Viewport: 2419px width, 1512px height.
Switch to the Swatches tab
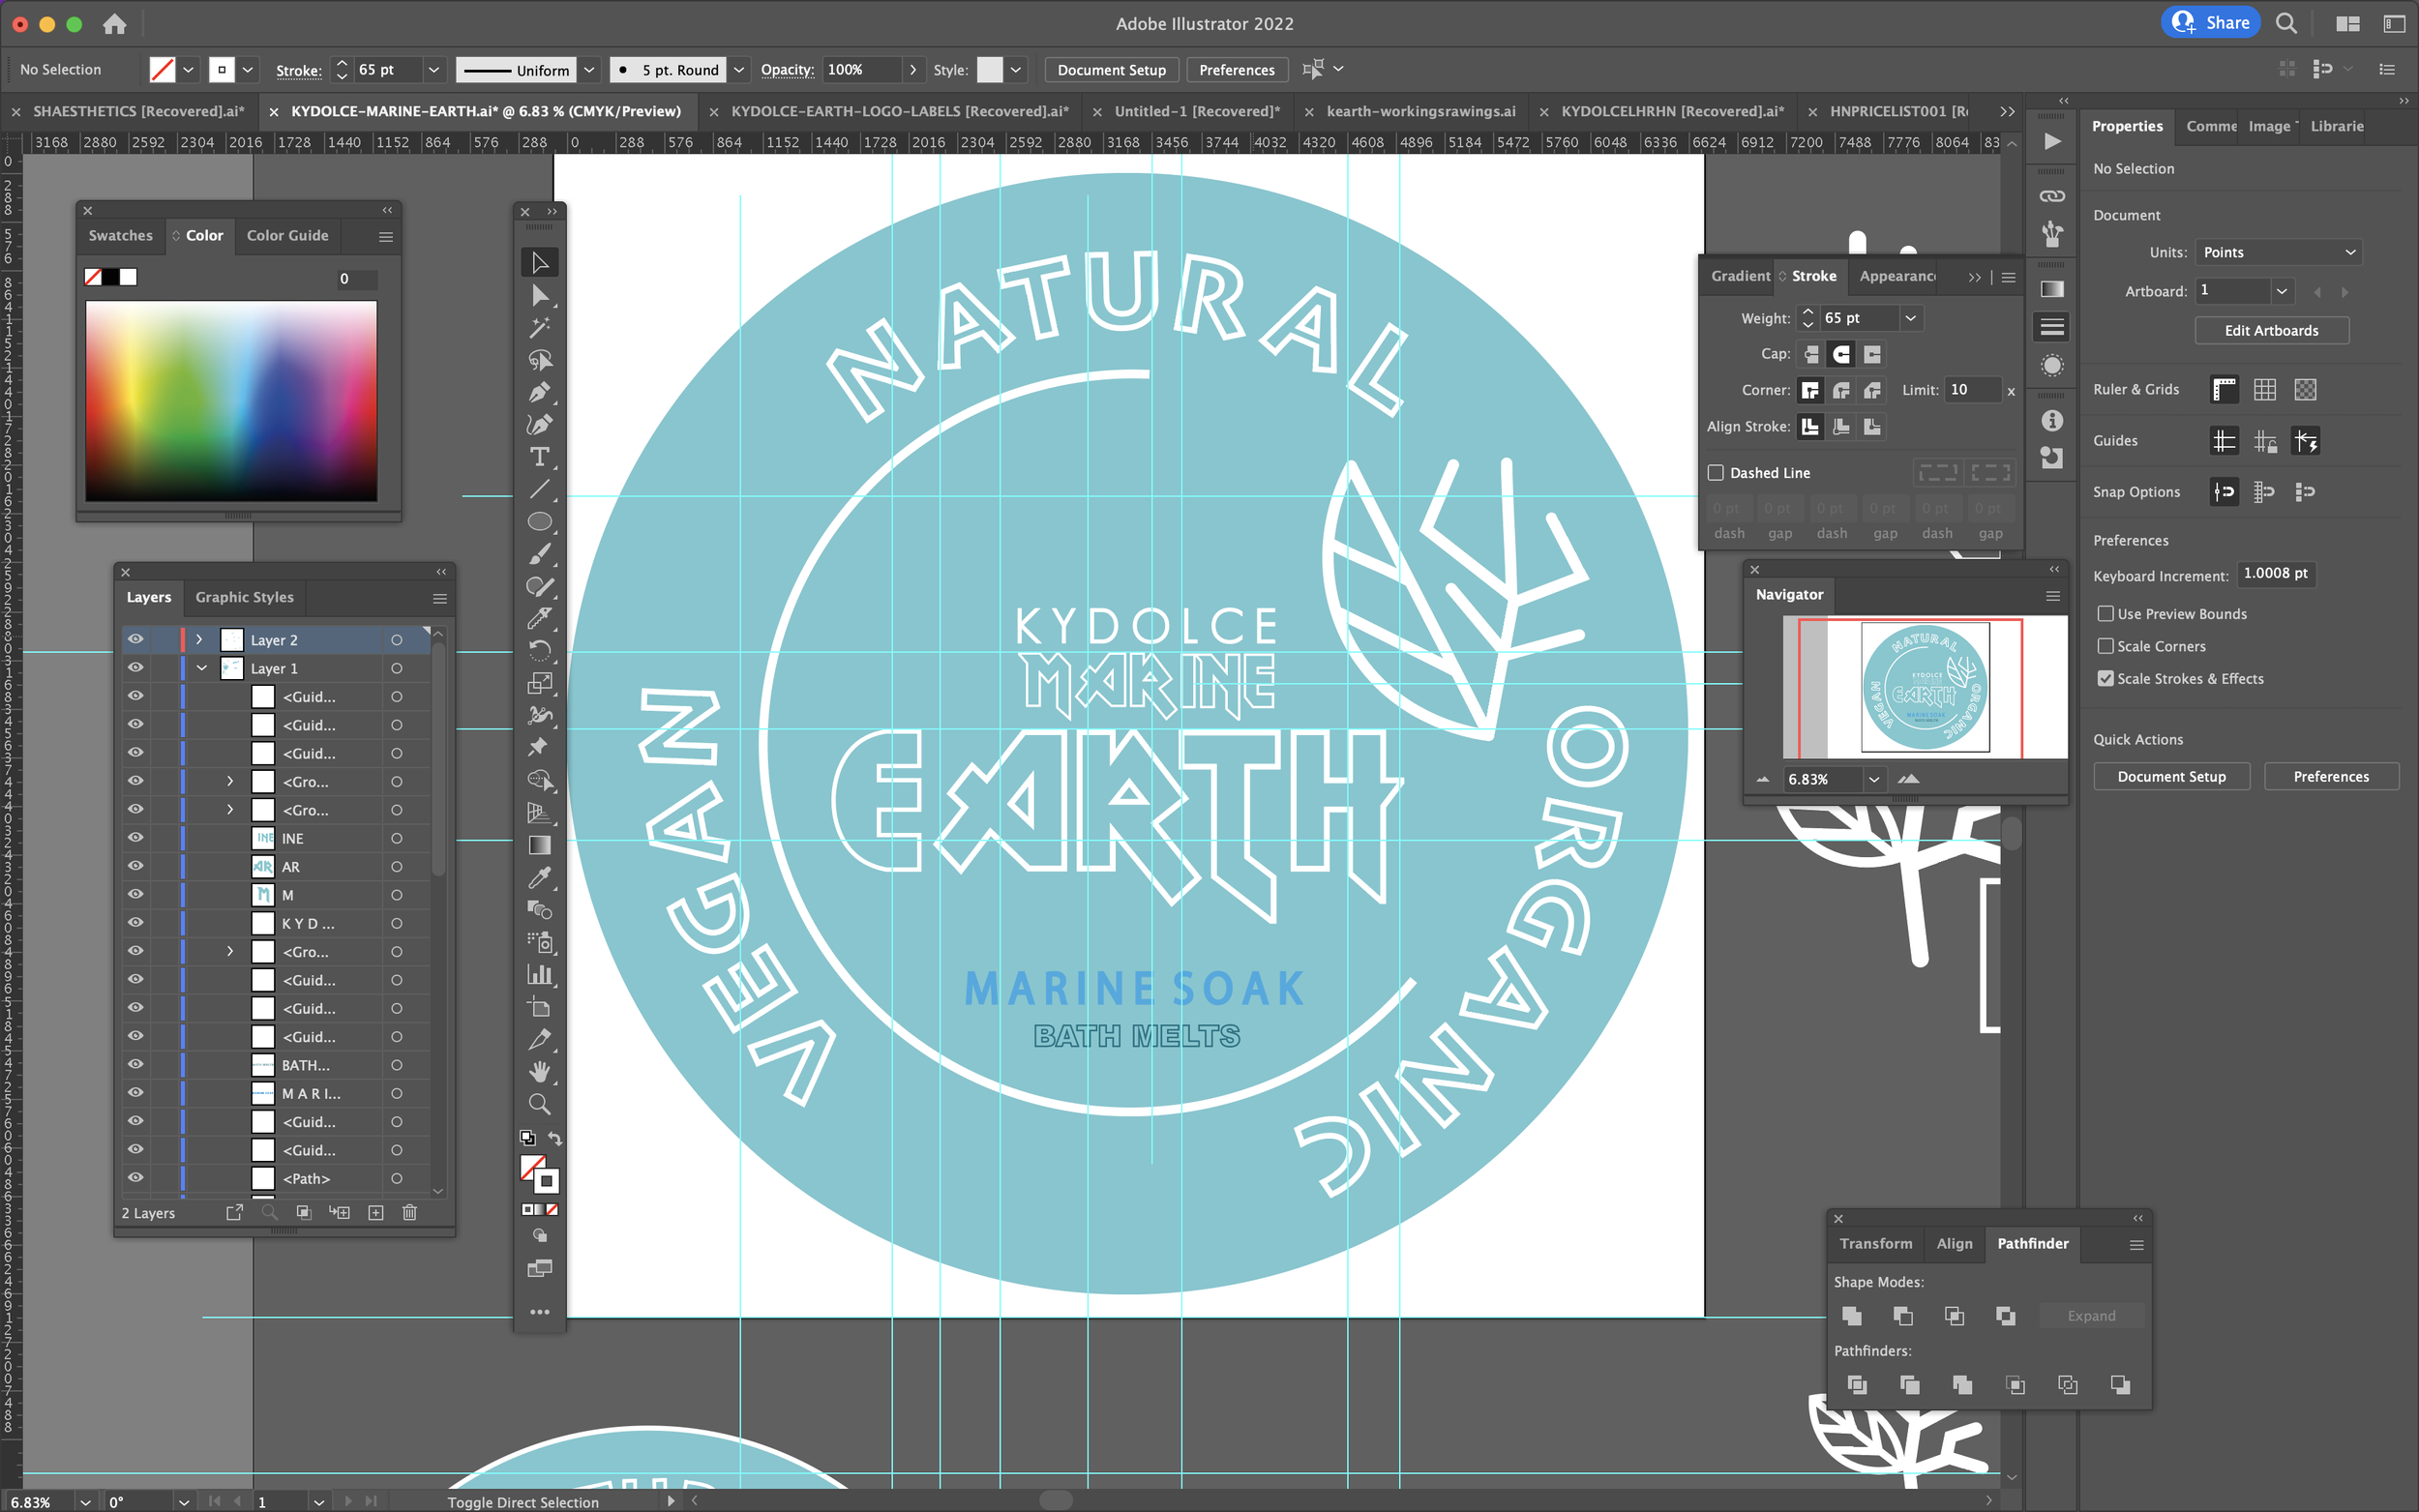tap(120, 236)
